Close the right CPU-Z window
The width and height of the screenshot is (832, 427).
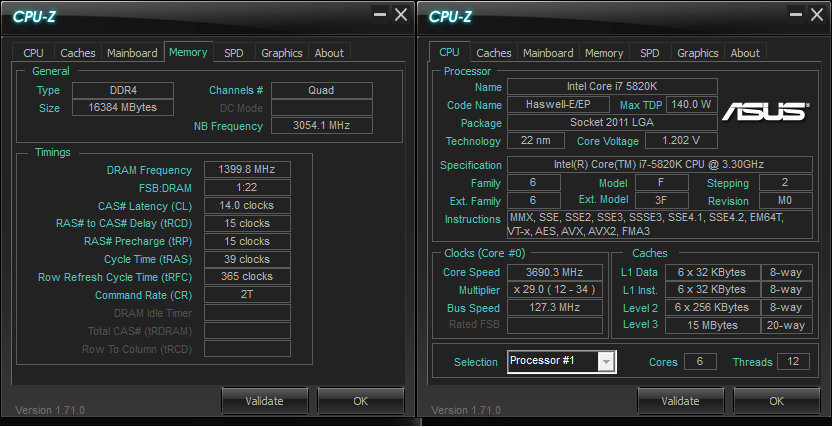coord(817,15)
